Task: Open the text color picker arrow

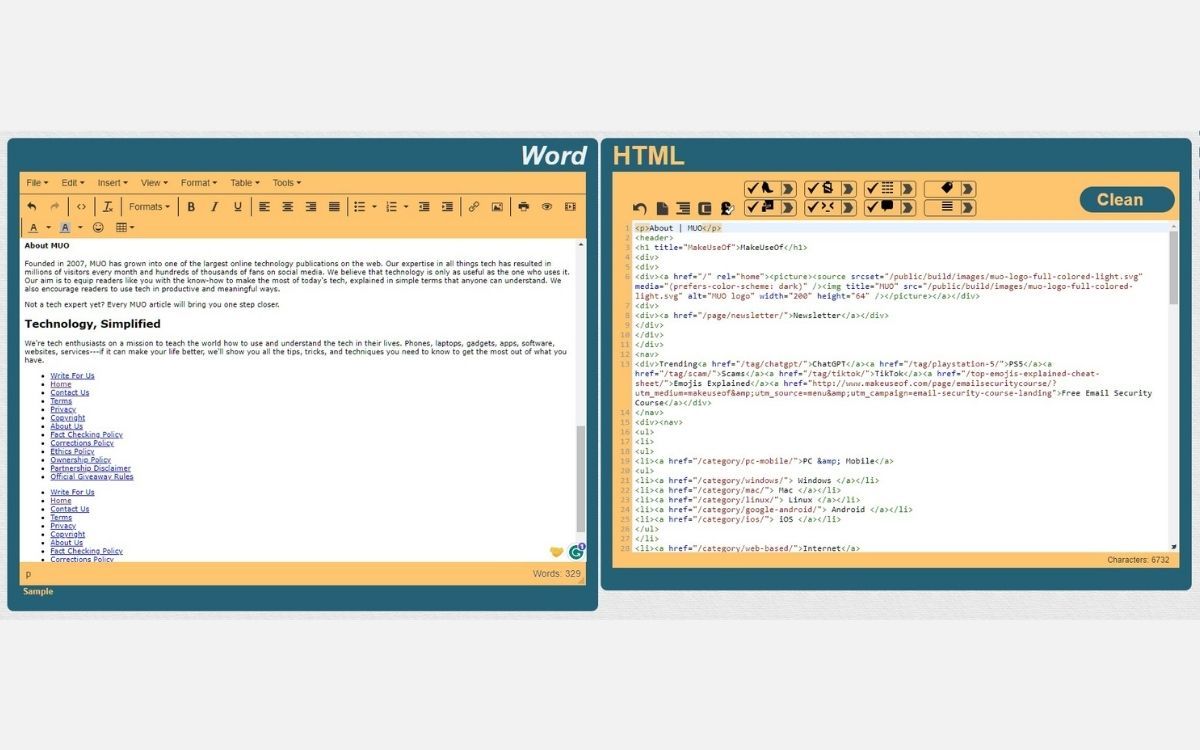Action: pos(48,228)
